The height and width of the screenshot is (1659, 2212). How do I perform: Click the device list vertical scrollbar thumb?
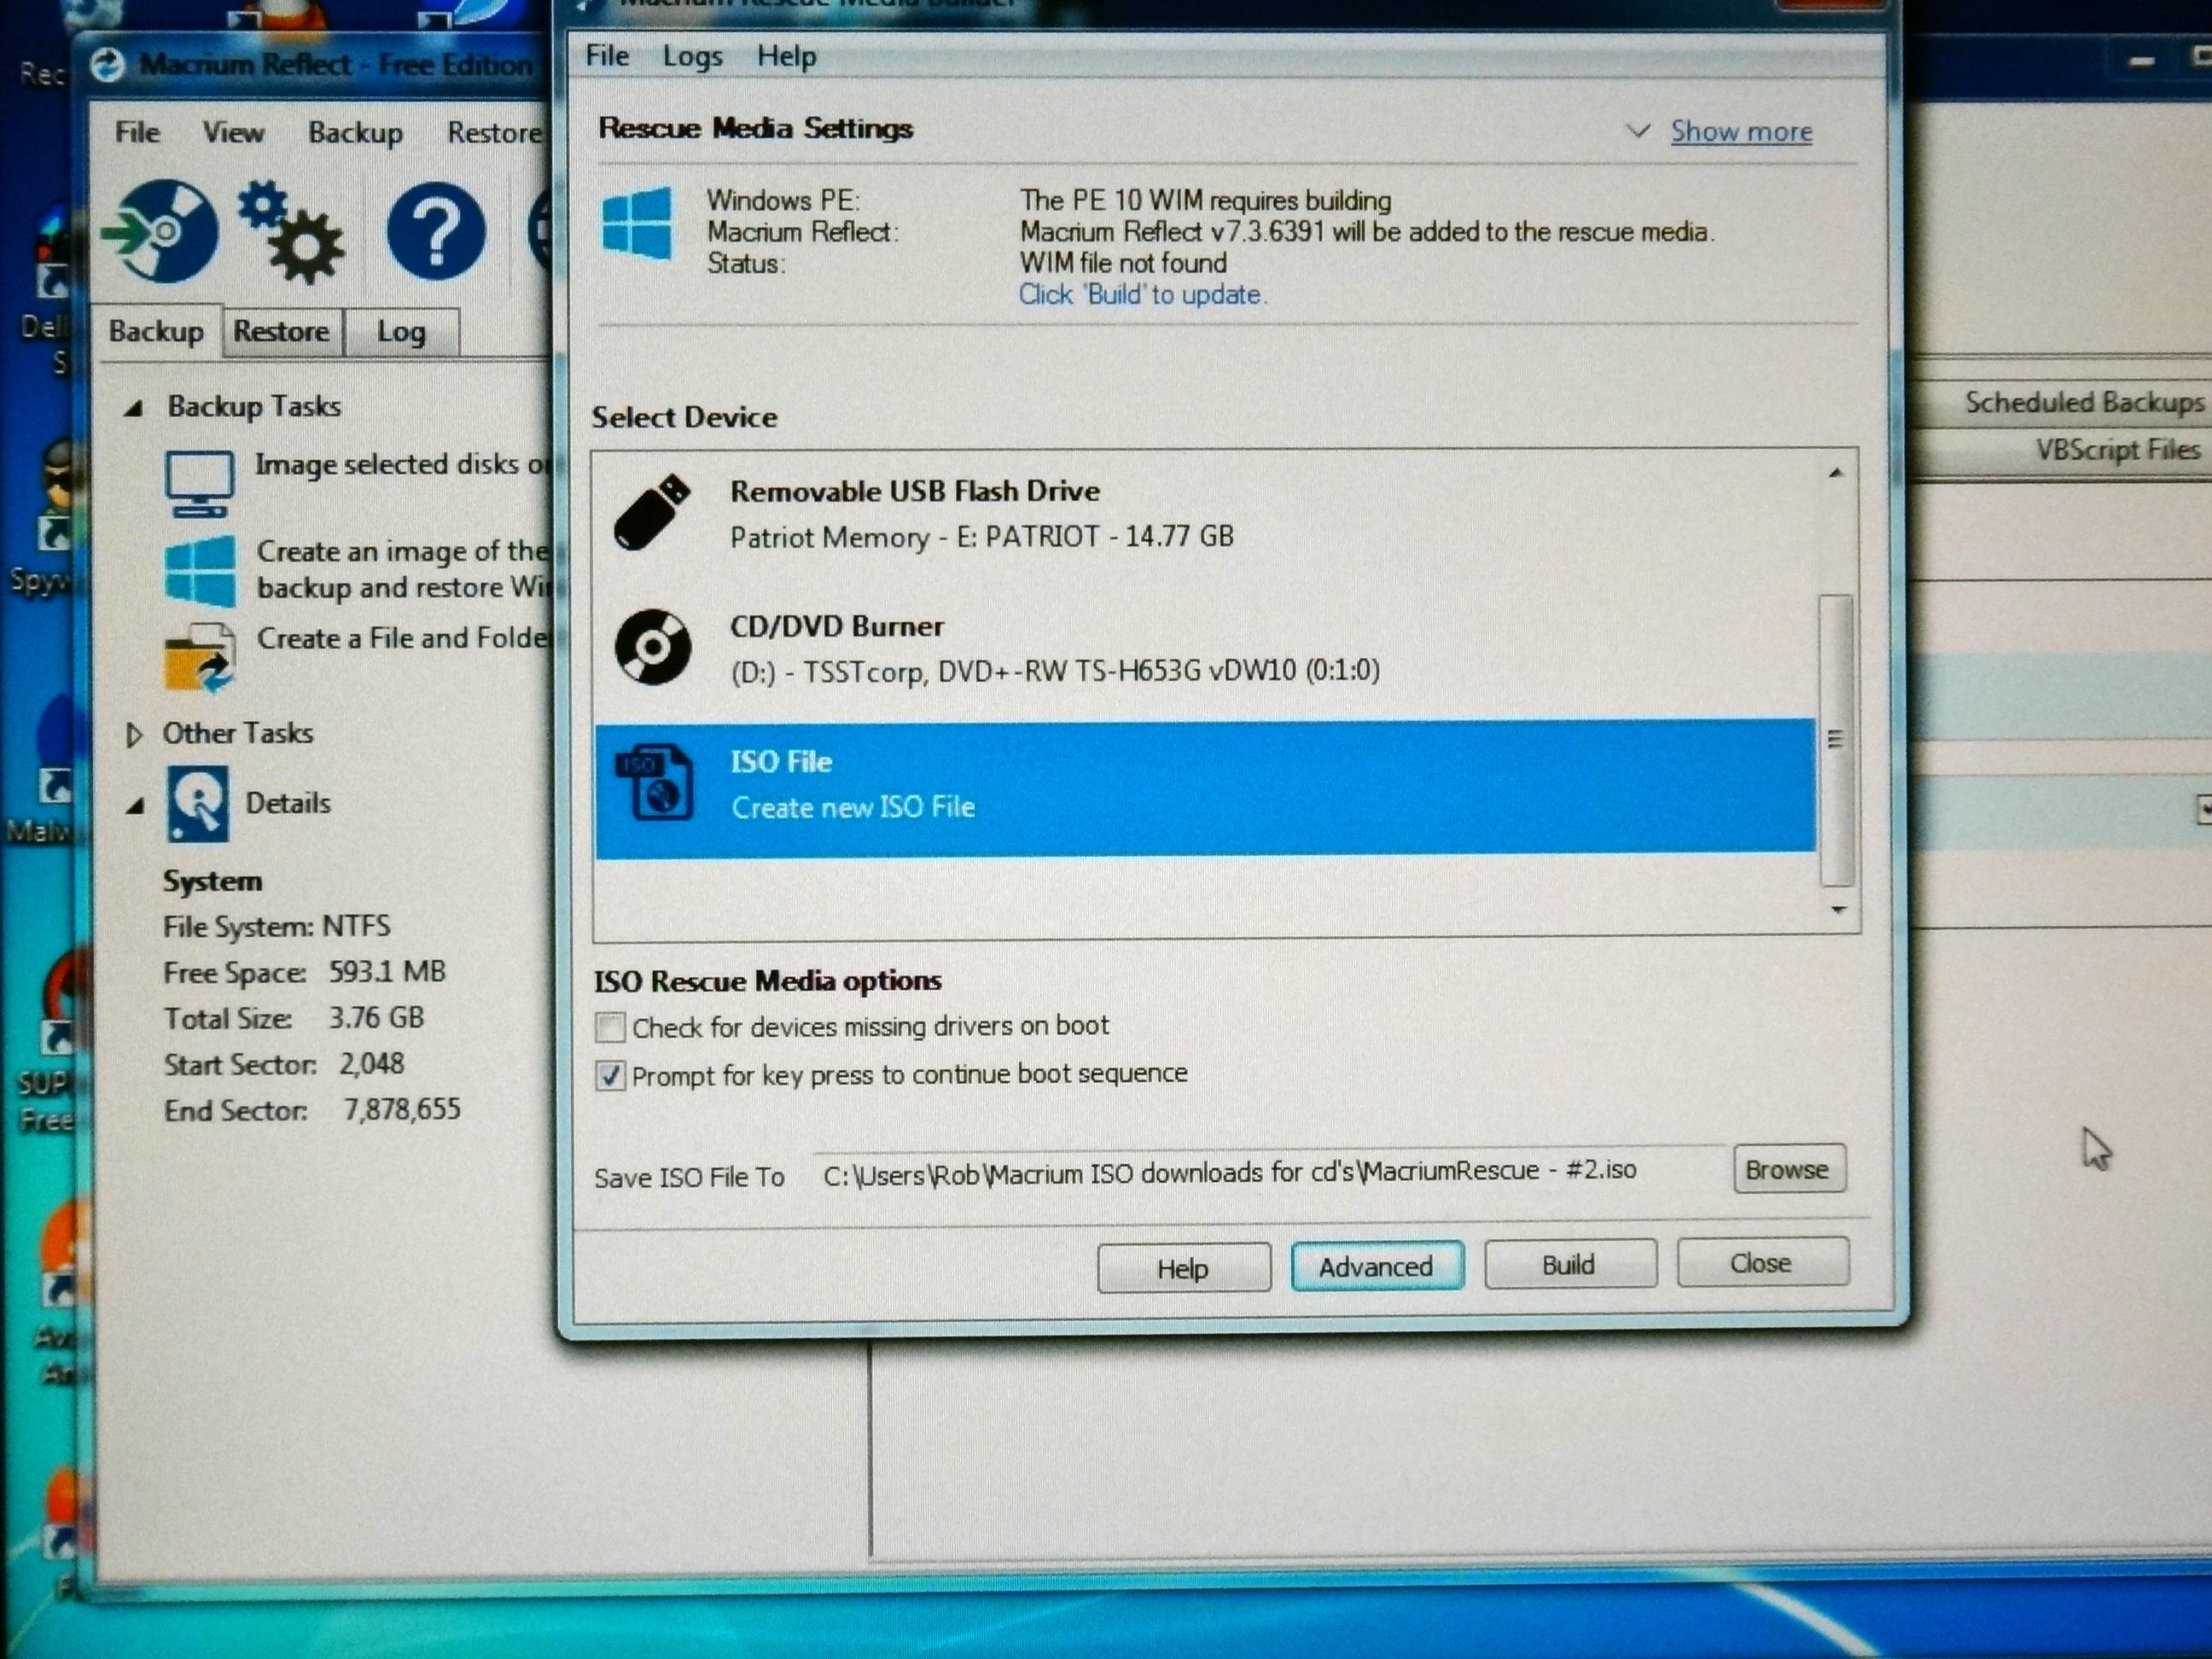(x=1836, y=740)
